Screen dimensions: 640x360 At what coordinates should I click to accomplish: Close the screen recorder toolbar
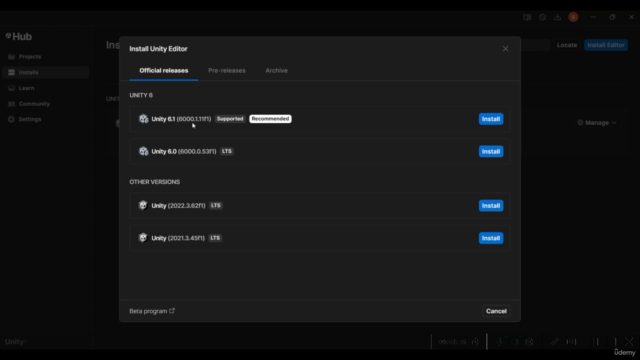coord(629,342)
